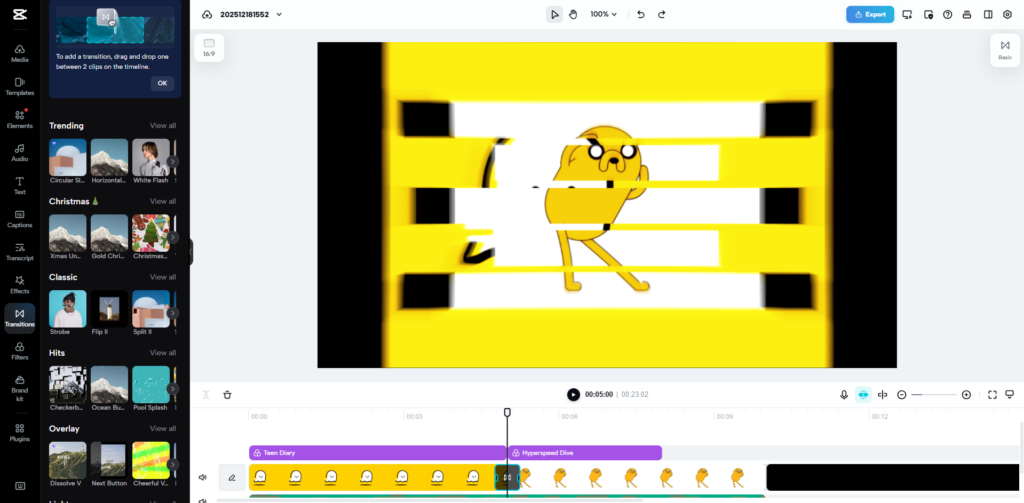This screenshot has width=1024, height=503.
Task: View all Trending transitions
Action: 163,126
